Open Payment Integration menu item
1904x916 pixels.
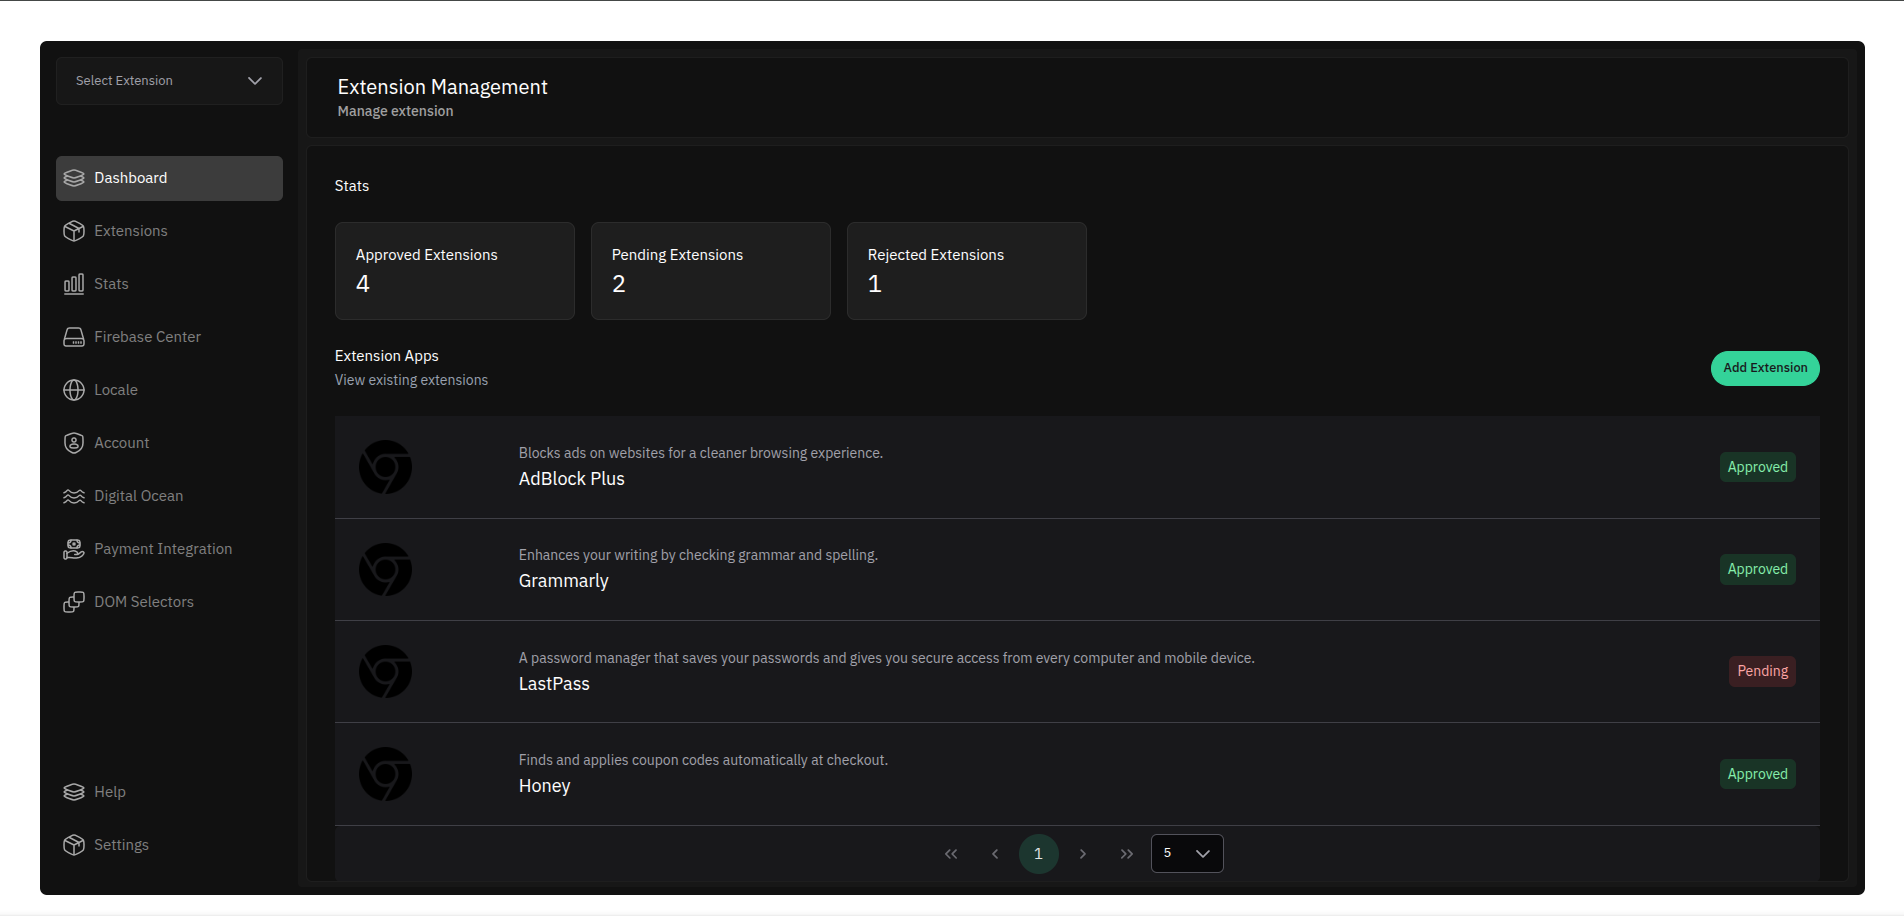coord(162,549)
